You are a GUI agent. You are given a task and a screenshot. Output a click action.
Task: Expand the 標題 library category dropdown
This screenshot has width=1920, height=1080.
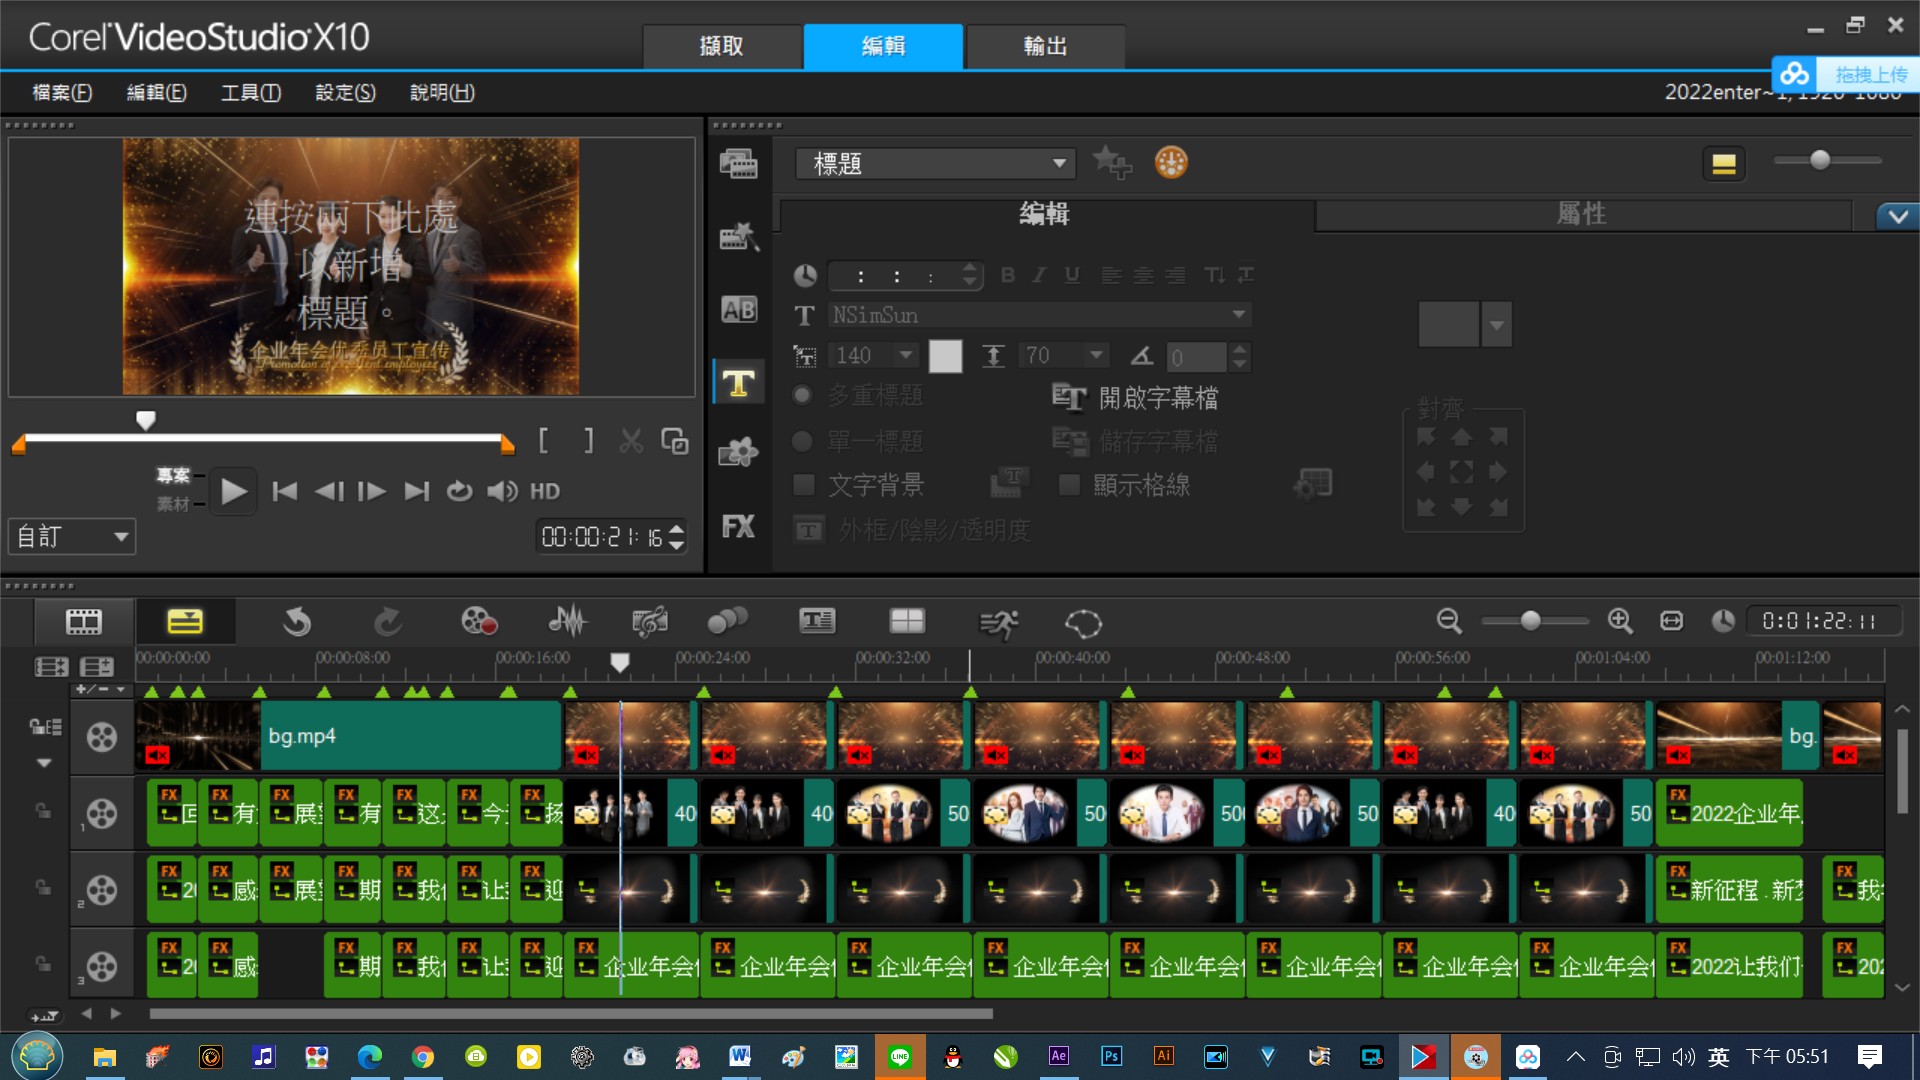point(1059,164)
